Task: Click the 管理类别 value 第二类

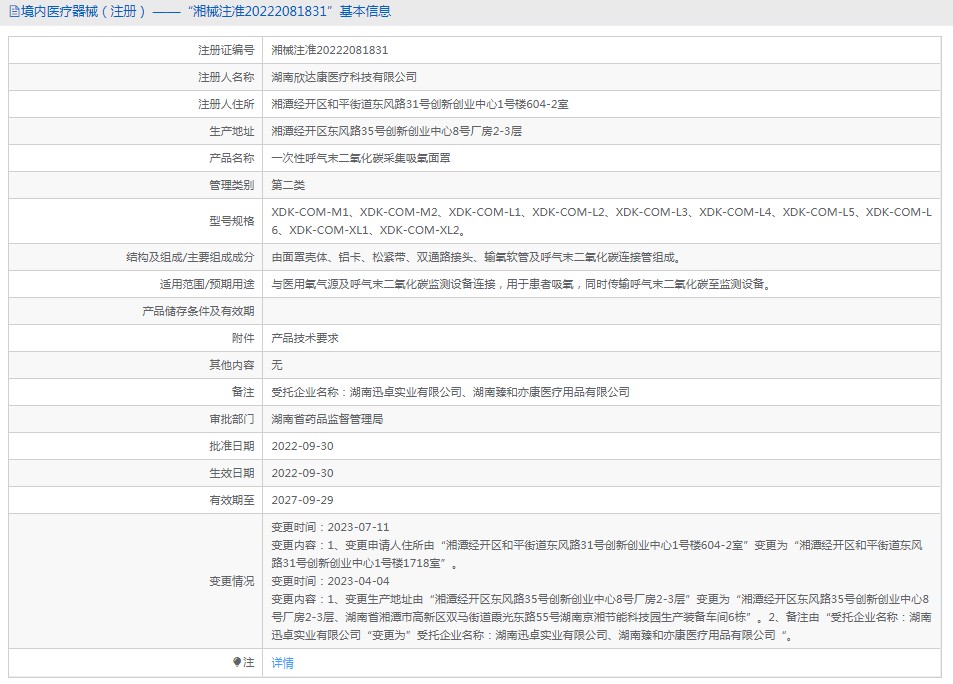Action: point(288,185)
